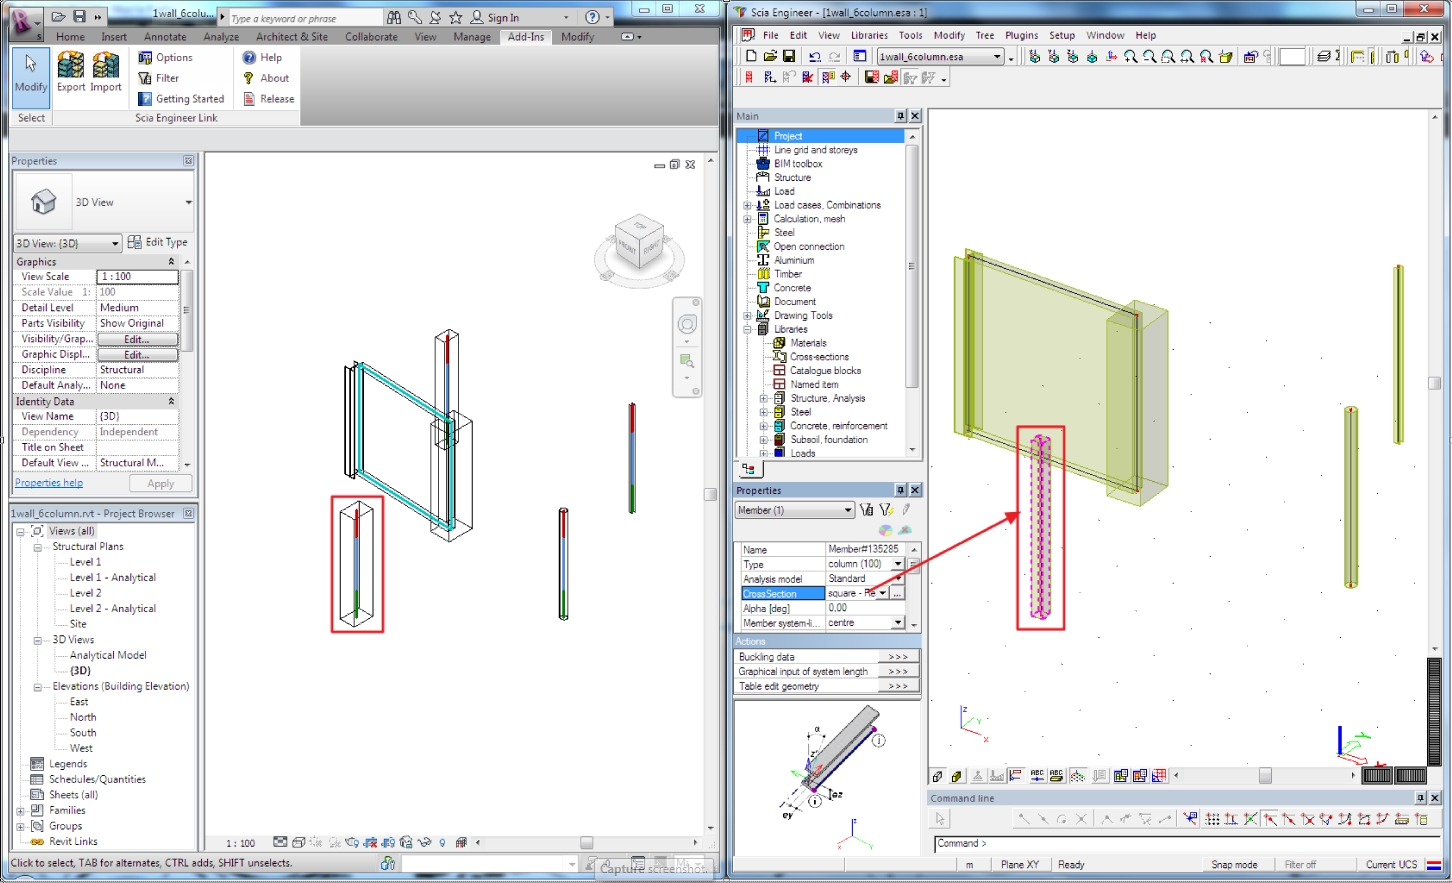
Task: Switch to the Add-Ins ribbon tab
Action: coord(526,37)
